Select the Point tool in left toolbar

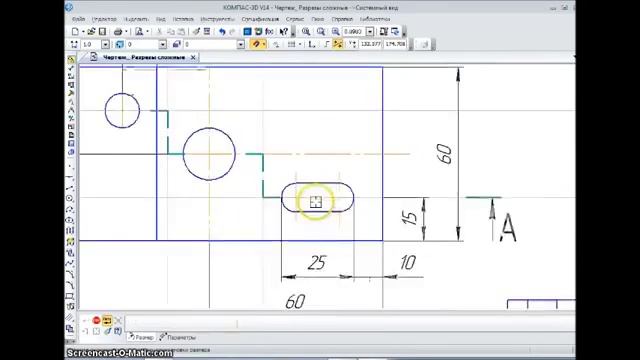point(70,167)
